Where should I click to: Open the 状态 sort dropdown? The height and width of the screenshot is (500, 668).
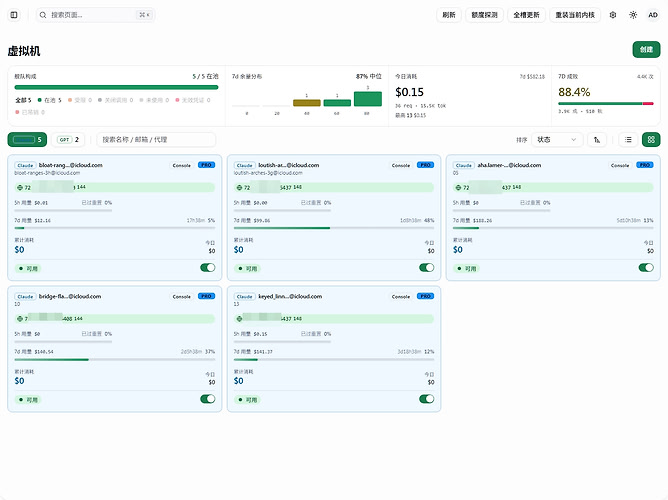click(557, 140)
